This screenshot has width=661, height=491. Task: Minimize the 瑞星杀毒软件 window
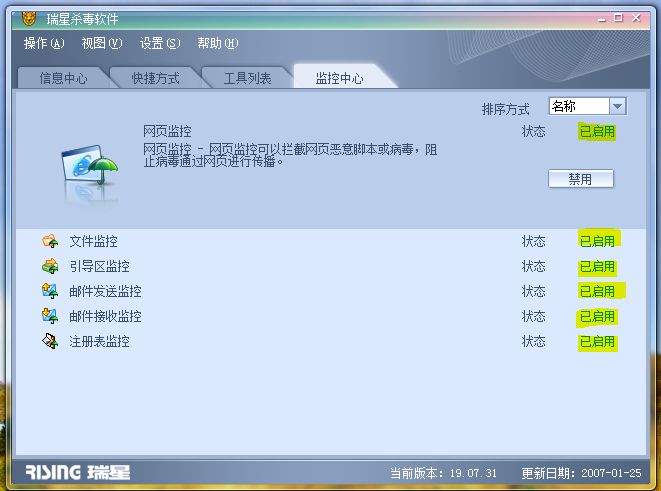coord(602,19)
